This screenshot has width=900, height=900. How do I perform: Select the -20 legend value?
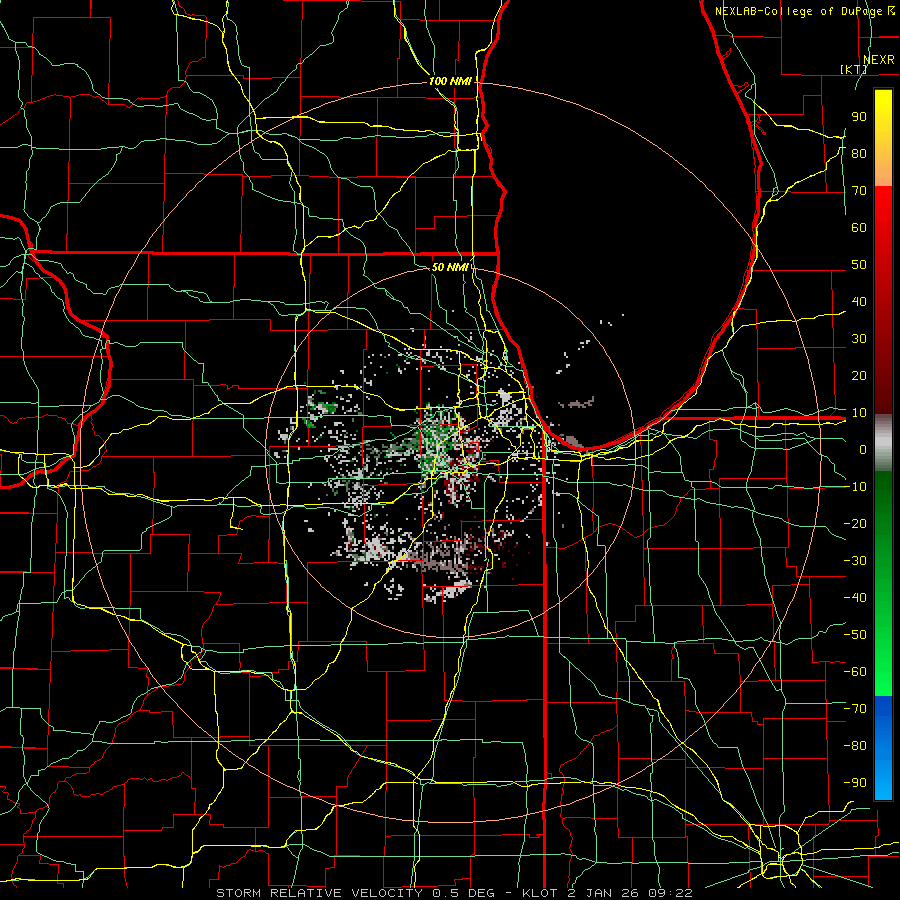(x=855, y=524)
